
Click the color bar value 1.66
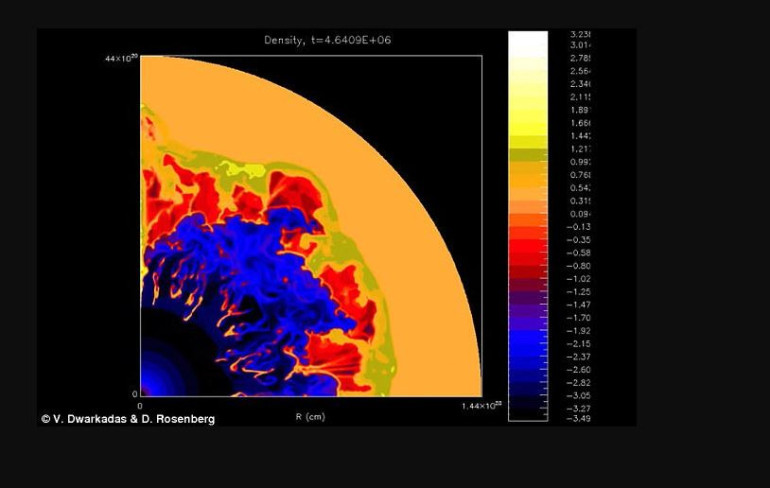(x=580, y=123)
